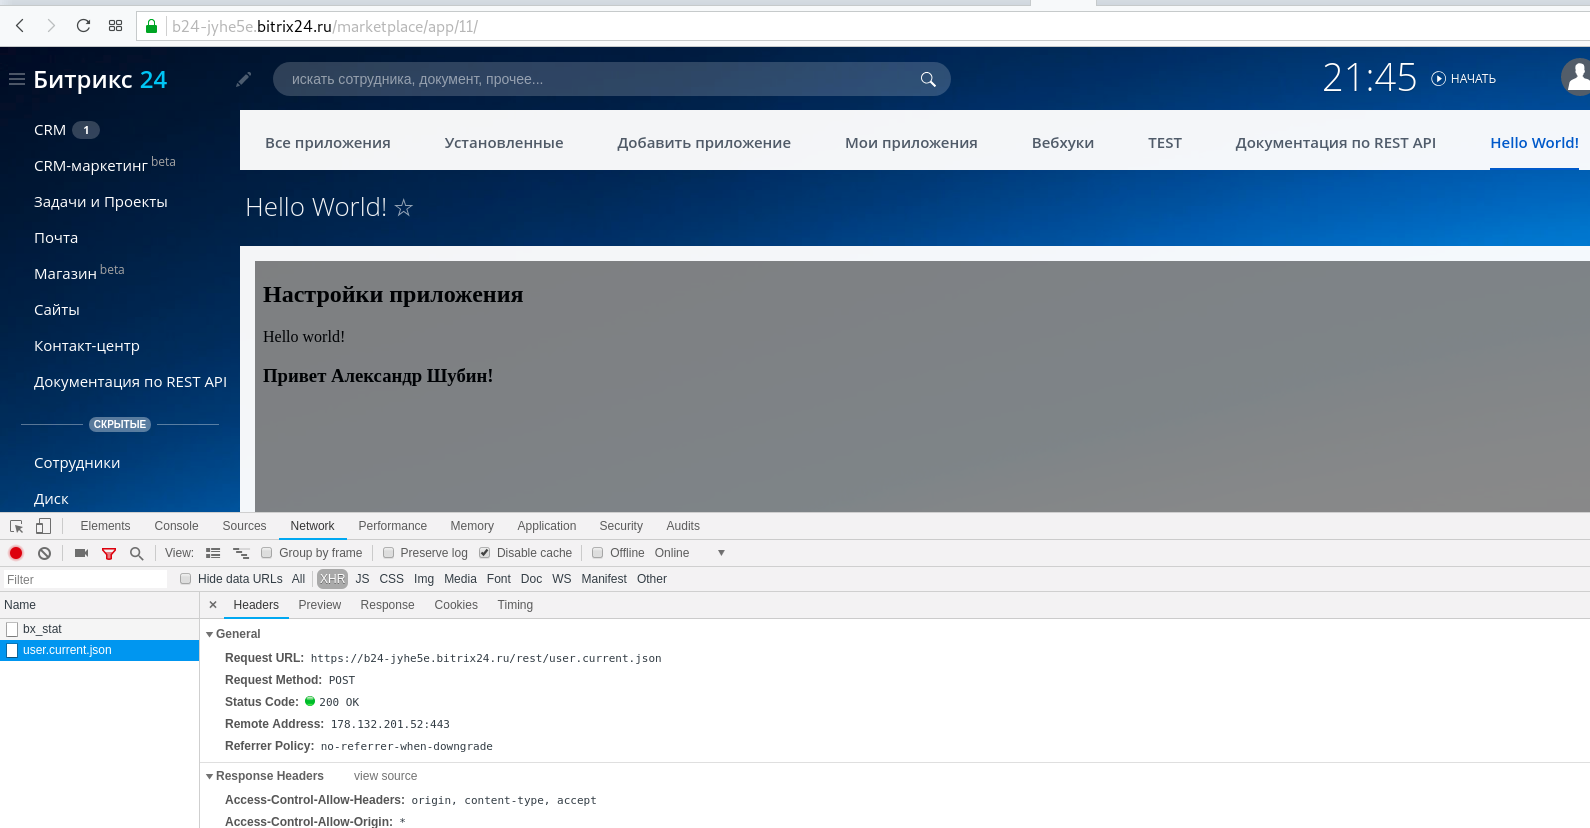Click the Bitrix24 search magnifier icon

pos(928,79)
